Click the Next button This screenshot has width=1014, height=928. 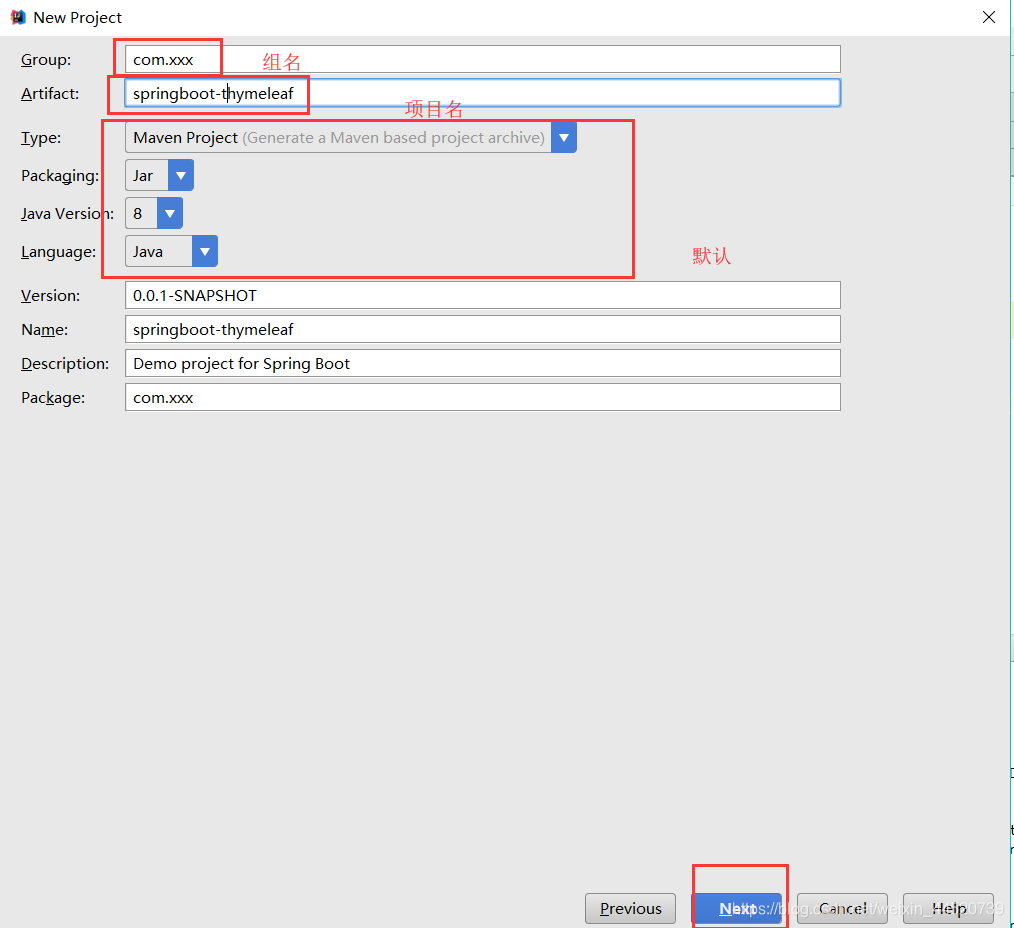click(737, 909)
